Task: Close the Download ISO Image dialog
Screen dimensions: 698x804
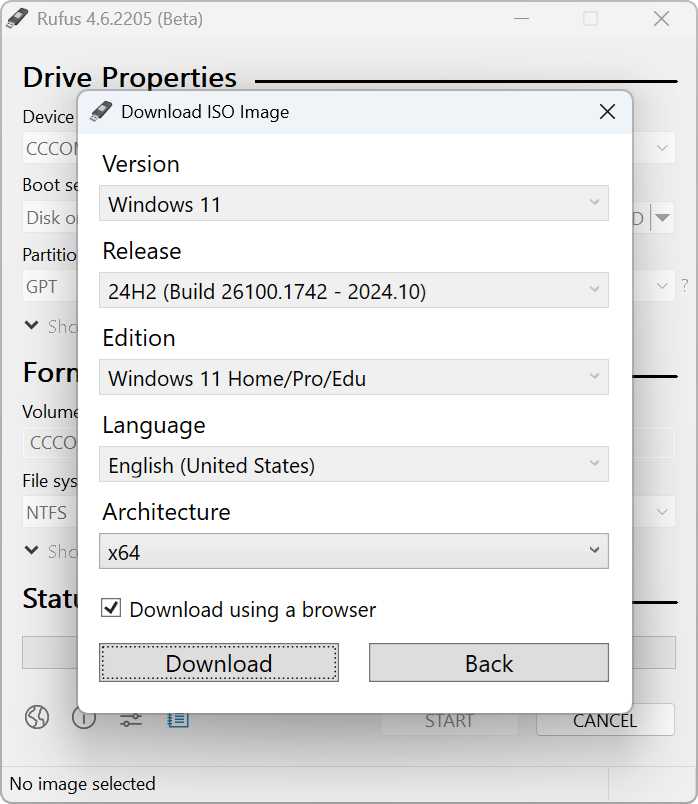Action: (607, 112)
